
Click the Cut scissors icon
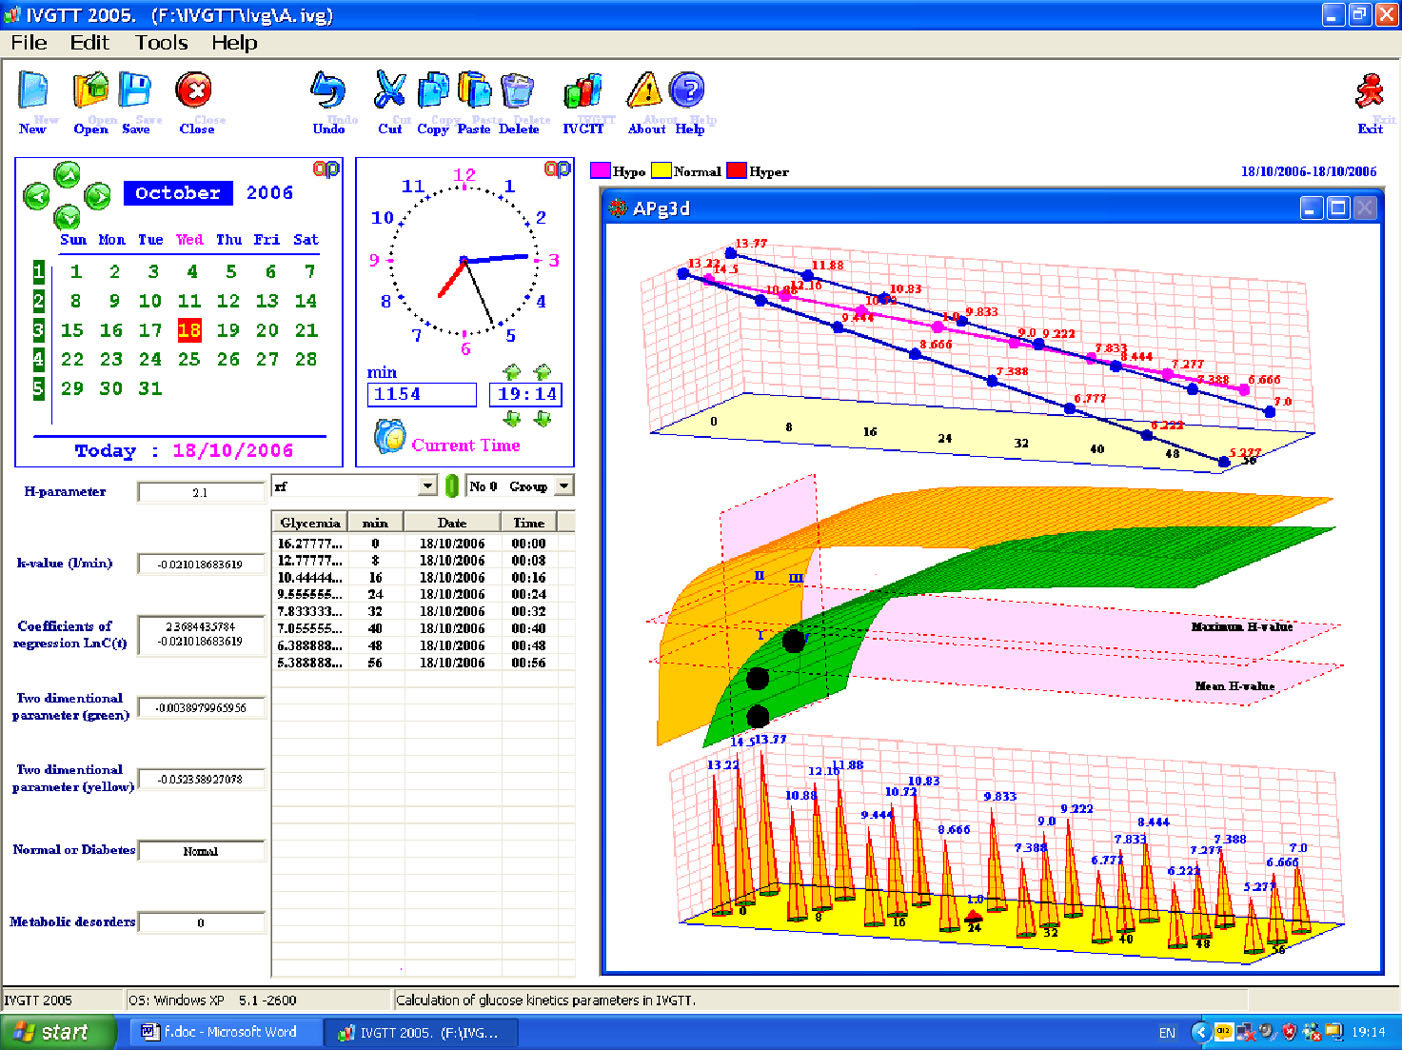389,93
